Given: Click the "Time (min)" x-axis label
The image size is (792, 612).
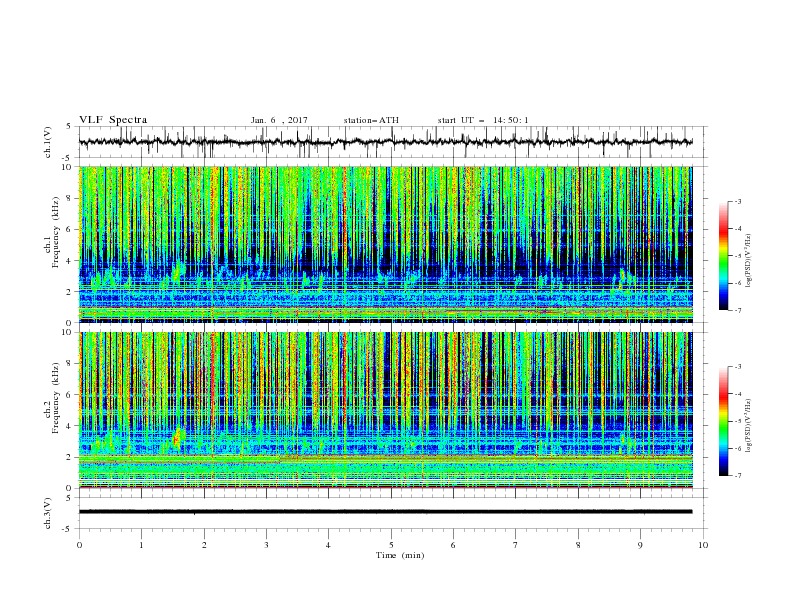Looking at the screenshot, I should 400,555.
